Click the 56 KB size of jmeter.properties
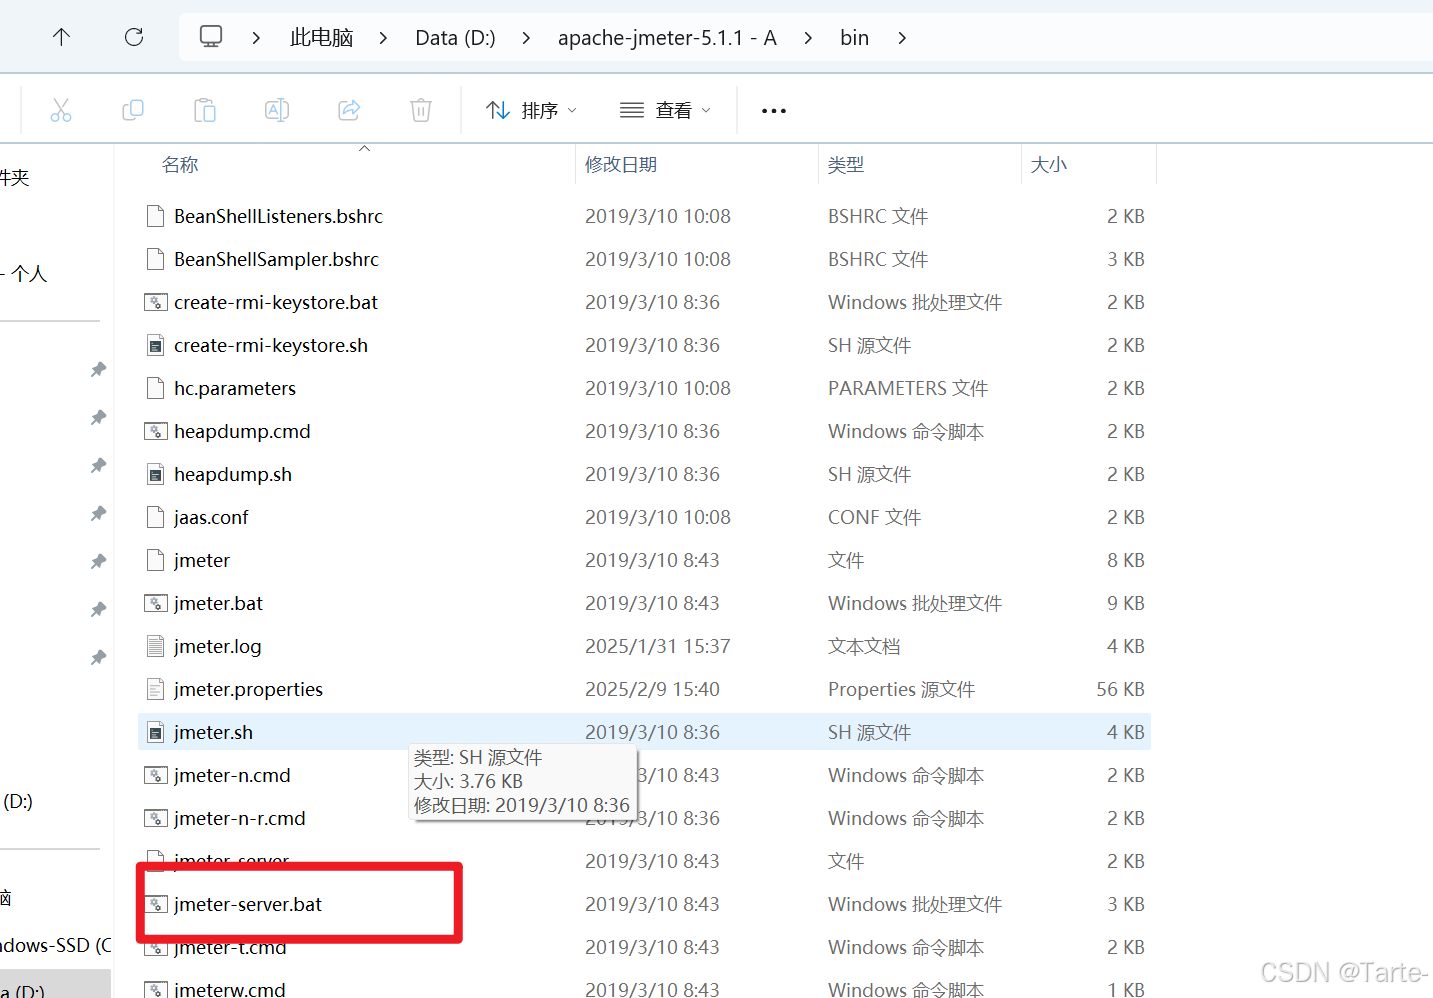The width and height of the screenshot is (1433, 998). pos(1120,689)
